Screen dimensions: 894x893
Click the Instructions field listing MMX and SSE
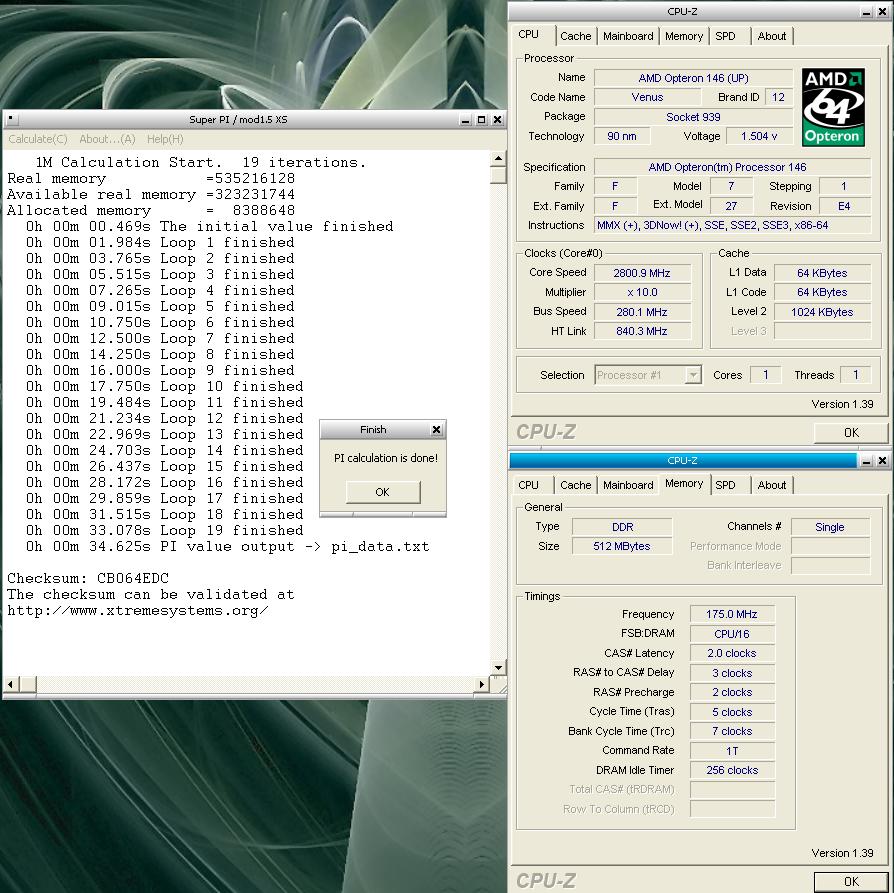coord(733,225)
